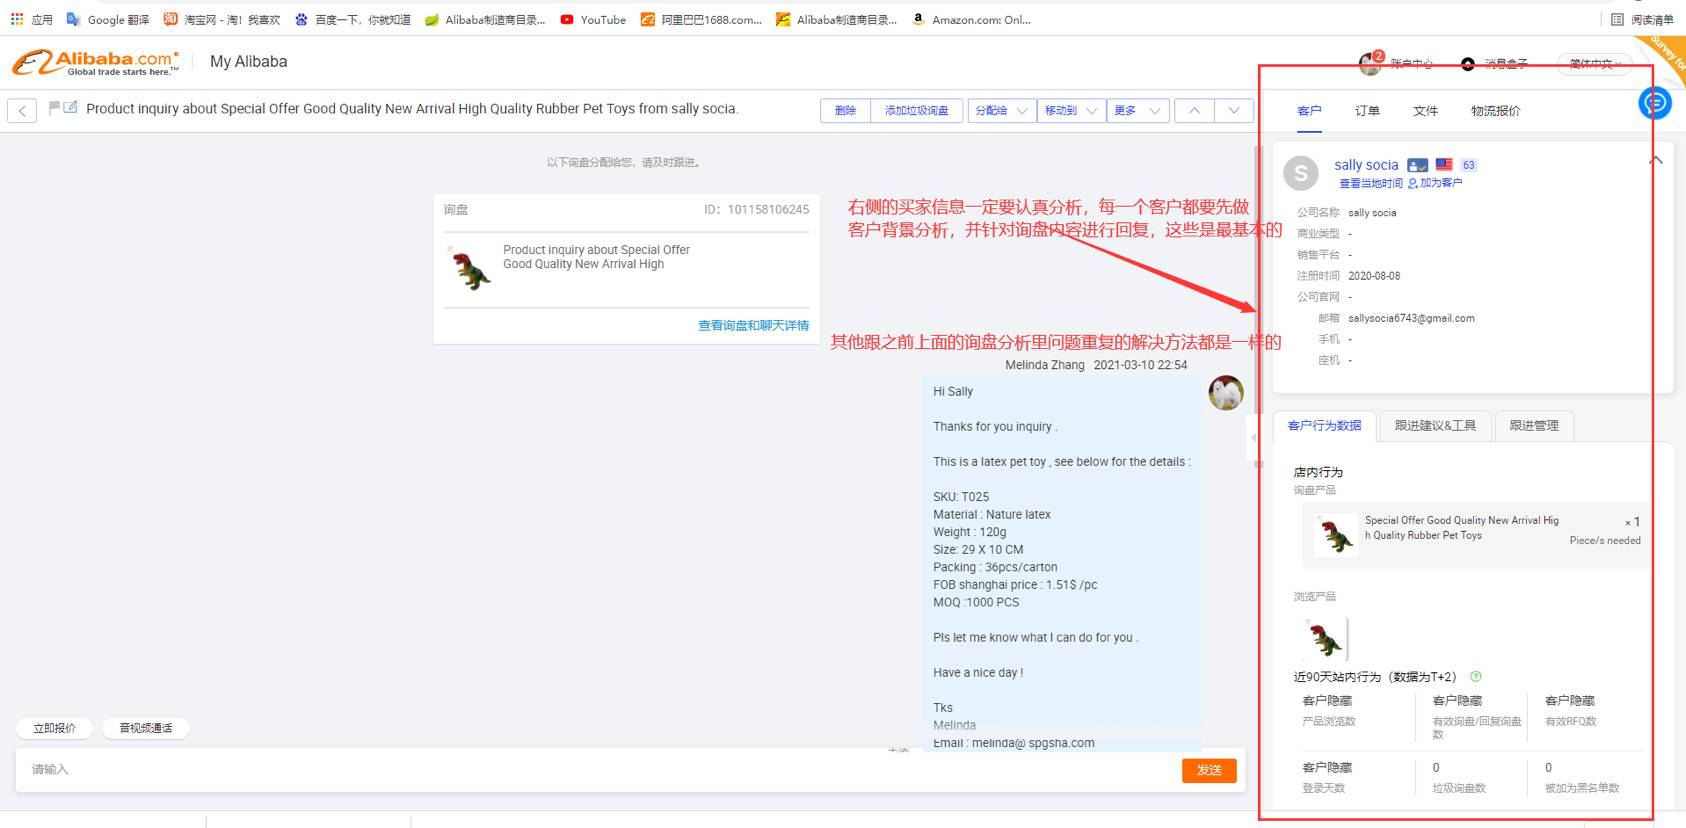Open the 淘宝网 bookmark
Screen dimensions: 1686x828
(222, 19)
